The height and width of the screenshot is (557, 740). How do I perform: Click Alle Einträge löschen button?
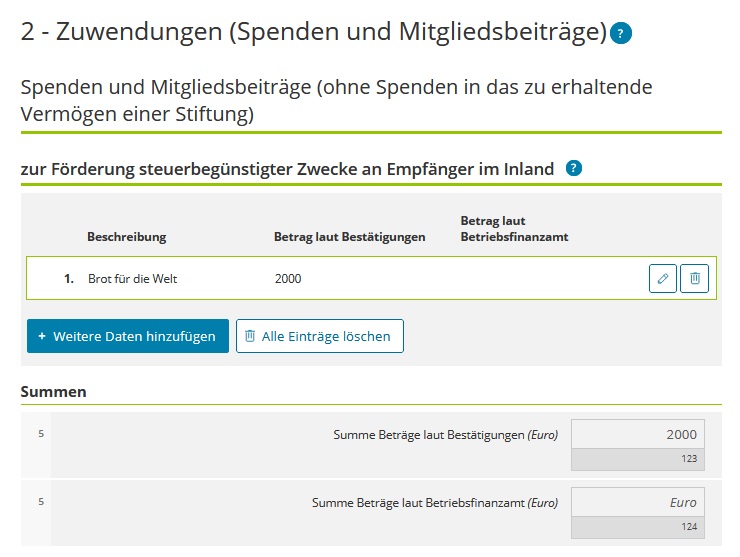point(320,336)
